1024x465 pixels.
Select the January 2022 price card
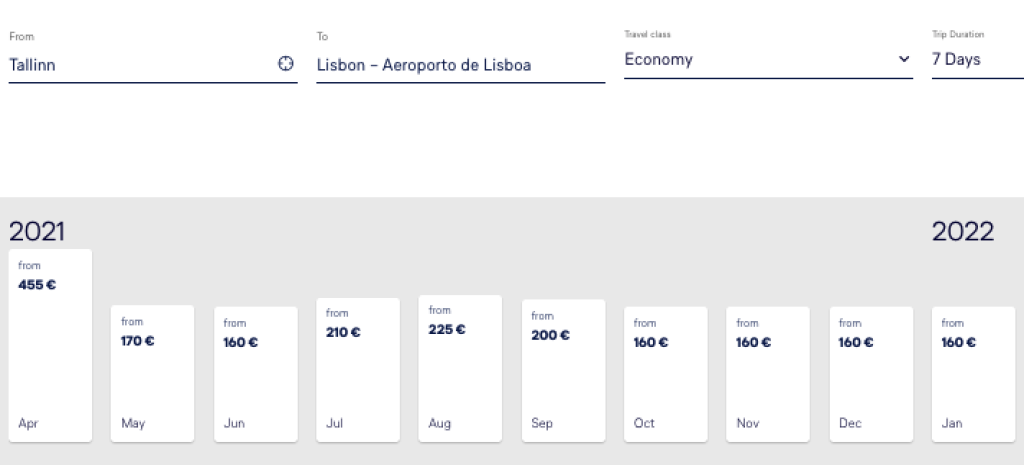tap(973, 373)
